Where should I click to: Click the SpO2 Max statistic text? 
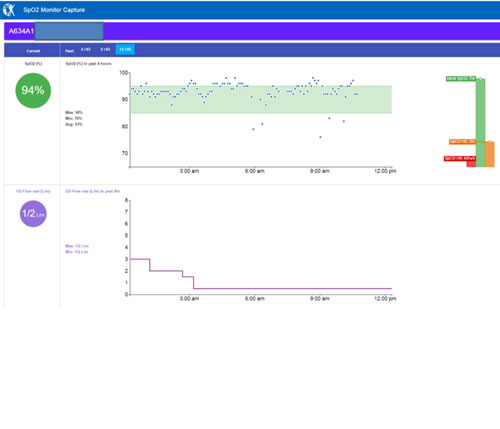tap(74, 113)
